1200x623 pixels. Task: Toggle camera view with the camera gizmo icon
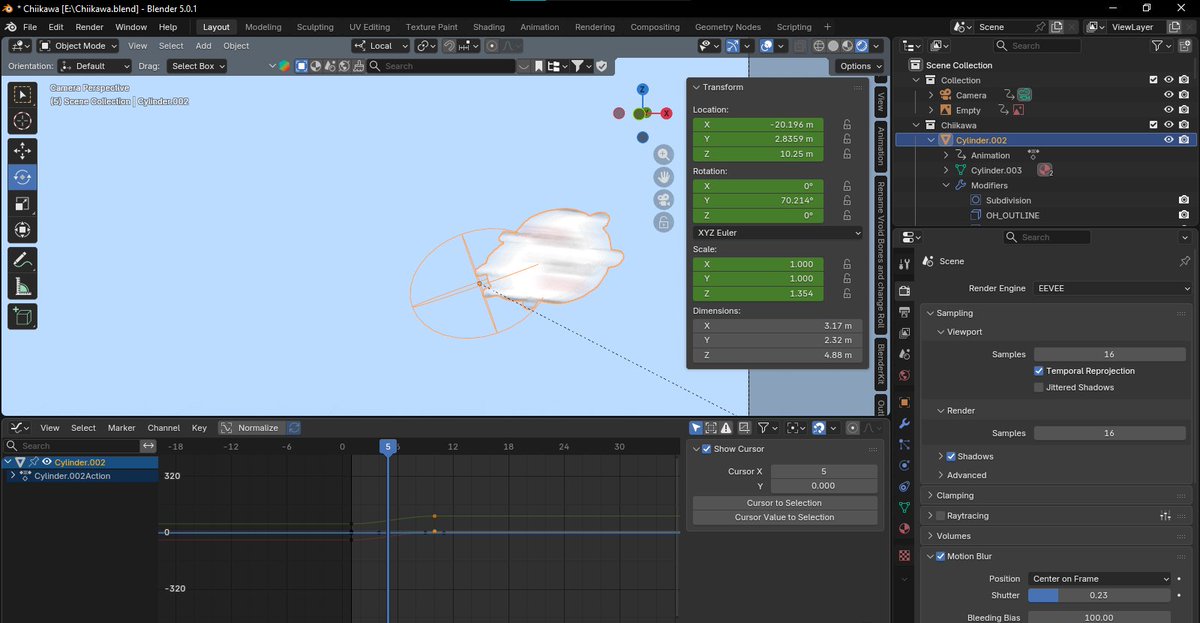[664, 200]
